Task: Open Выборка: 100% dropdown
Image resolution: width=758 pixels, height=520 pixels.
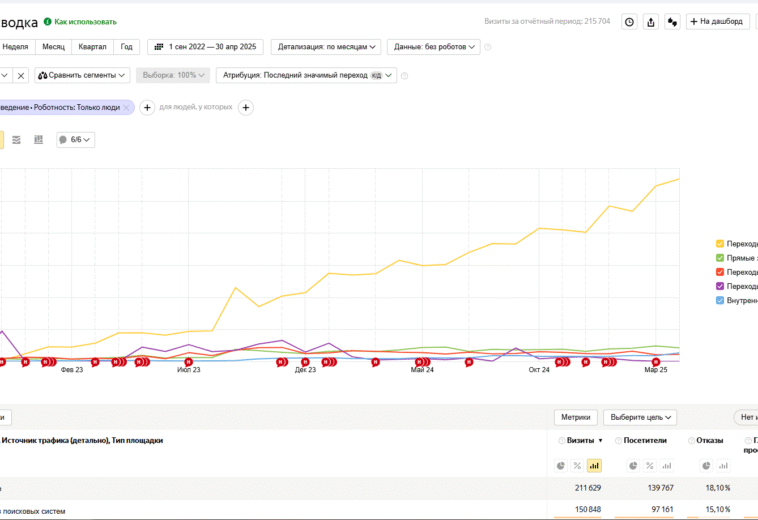Action: tap(173, 75)
